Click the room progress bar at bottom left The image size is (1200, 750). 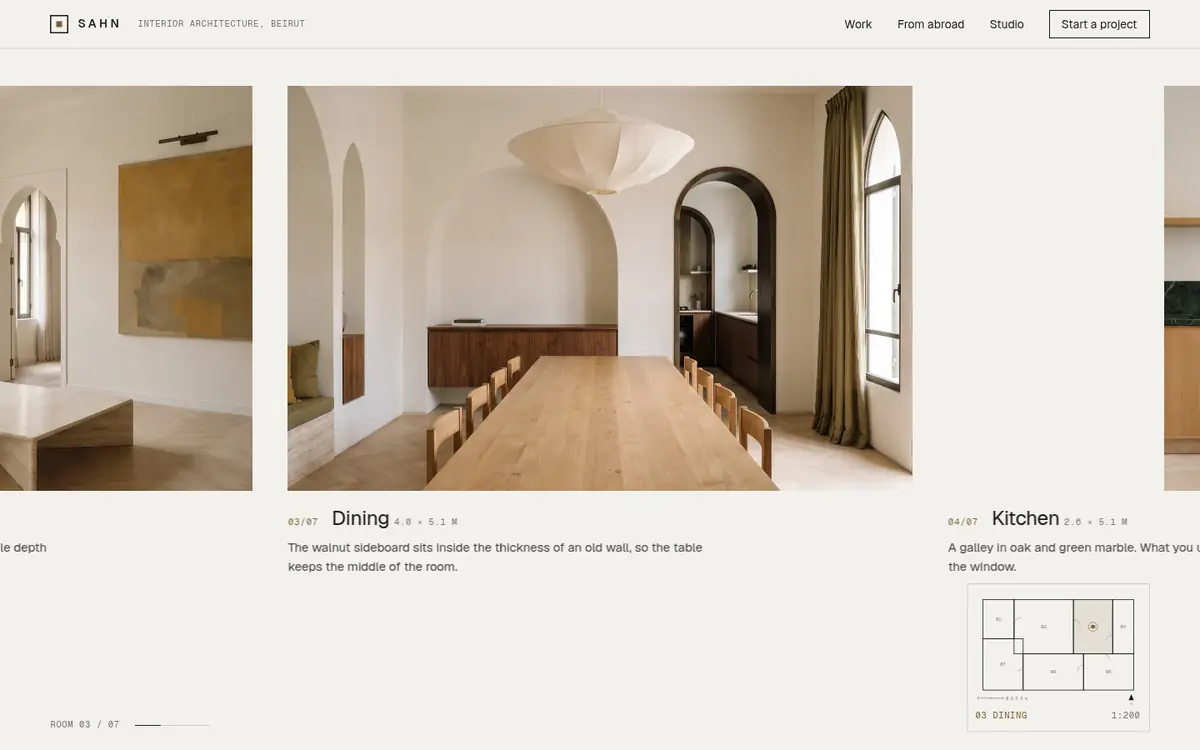tap(172, 724)
